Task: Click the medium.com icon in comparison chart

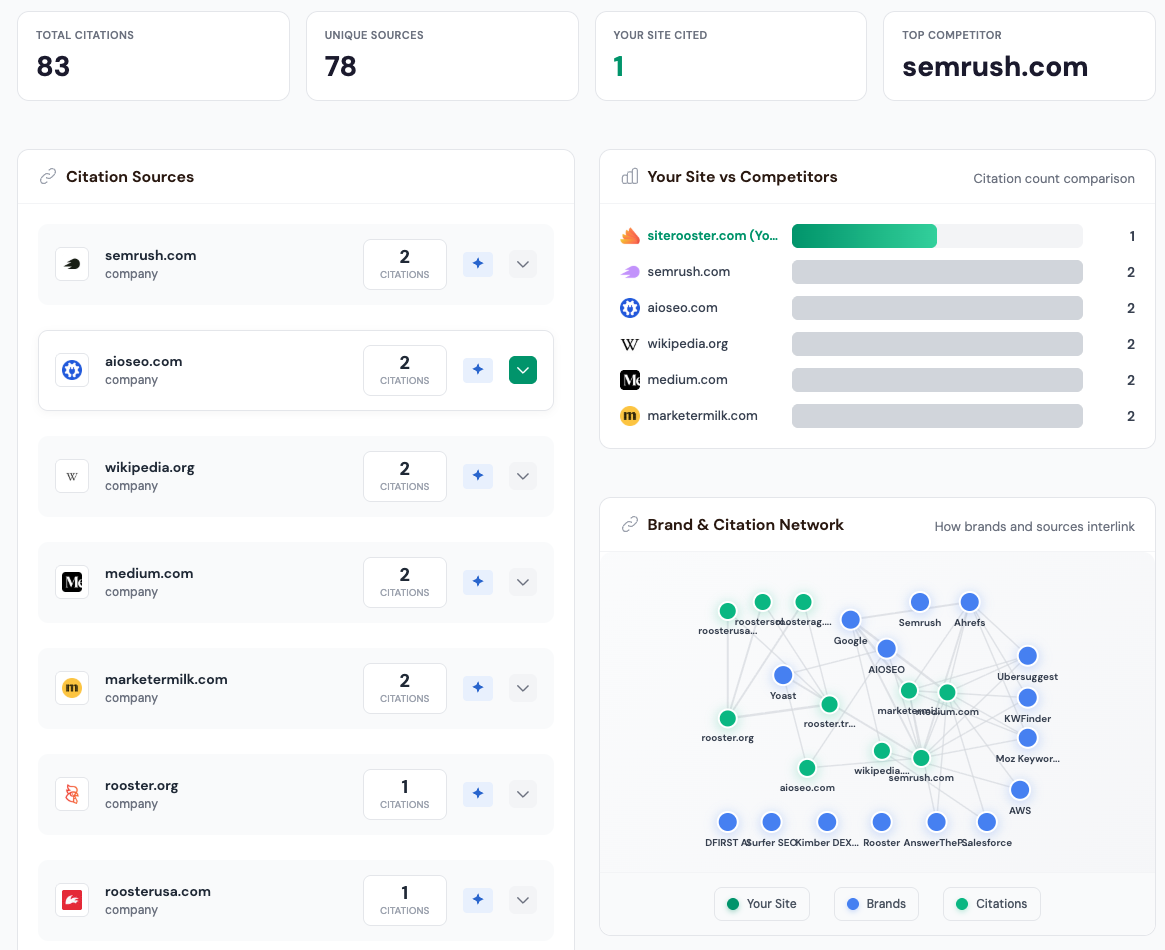Action: (x=630, y=380)
